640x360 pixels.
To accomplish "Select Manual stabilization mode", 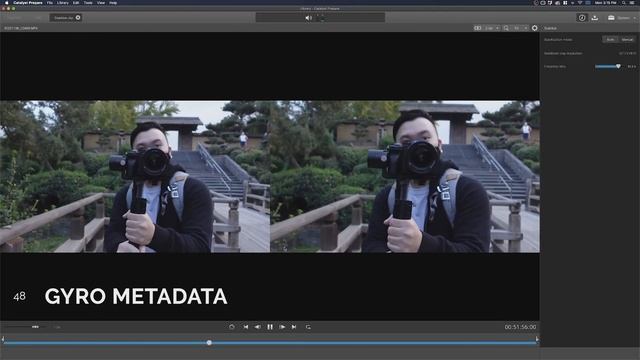I will tap(627, 40).
